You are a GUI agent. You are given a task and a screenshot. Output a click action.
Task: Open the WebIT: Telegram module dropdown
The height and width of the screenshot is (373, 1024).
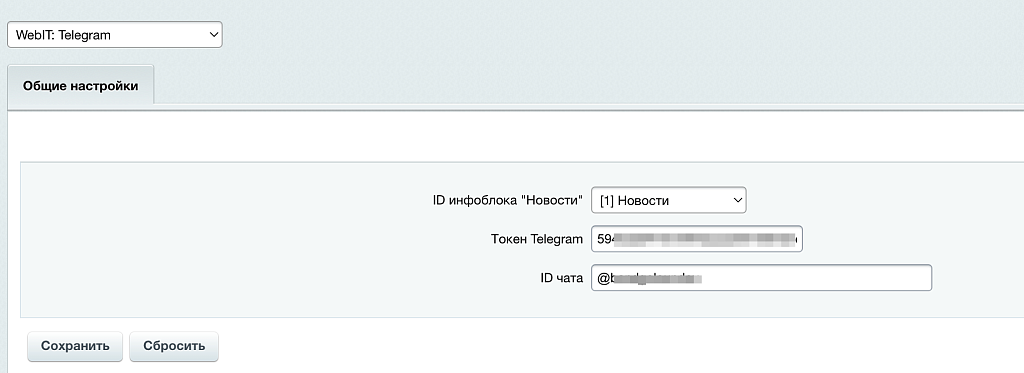click(114, 35)
